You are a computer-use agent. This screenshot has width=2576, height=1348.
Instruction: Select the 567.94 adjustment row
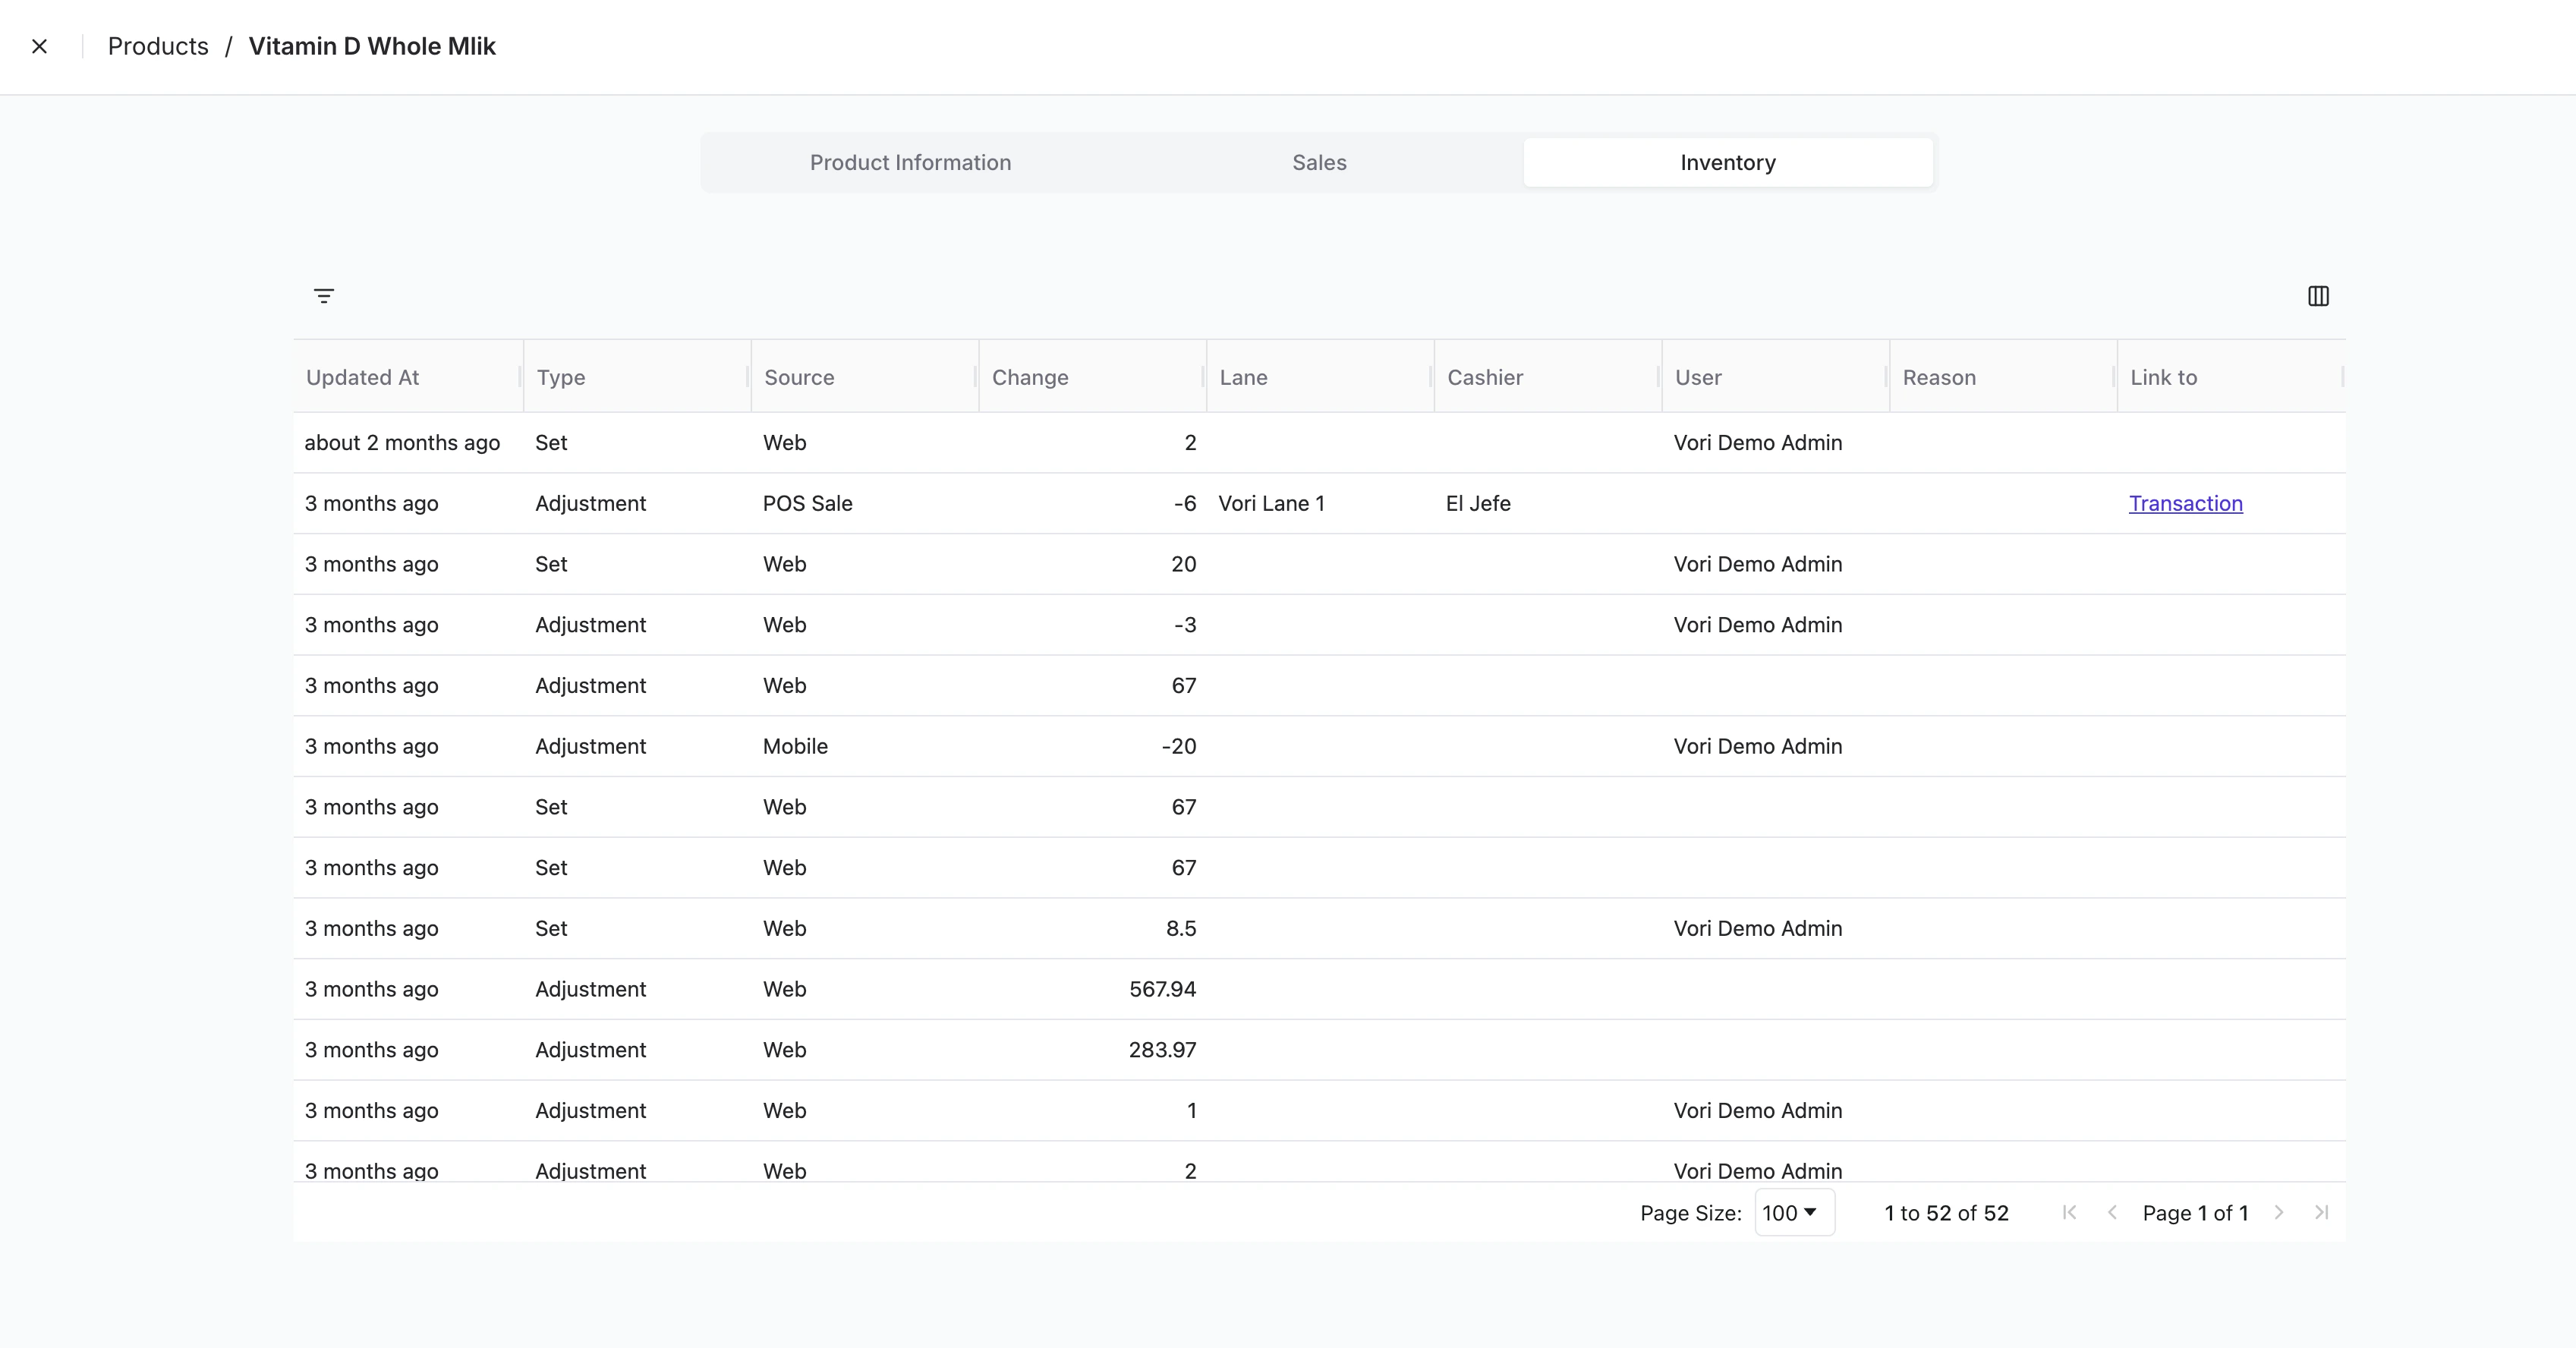pos(1162,989)
